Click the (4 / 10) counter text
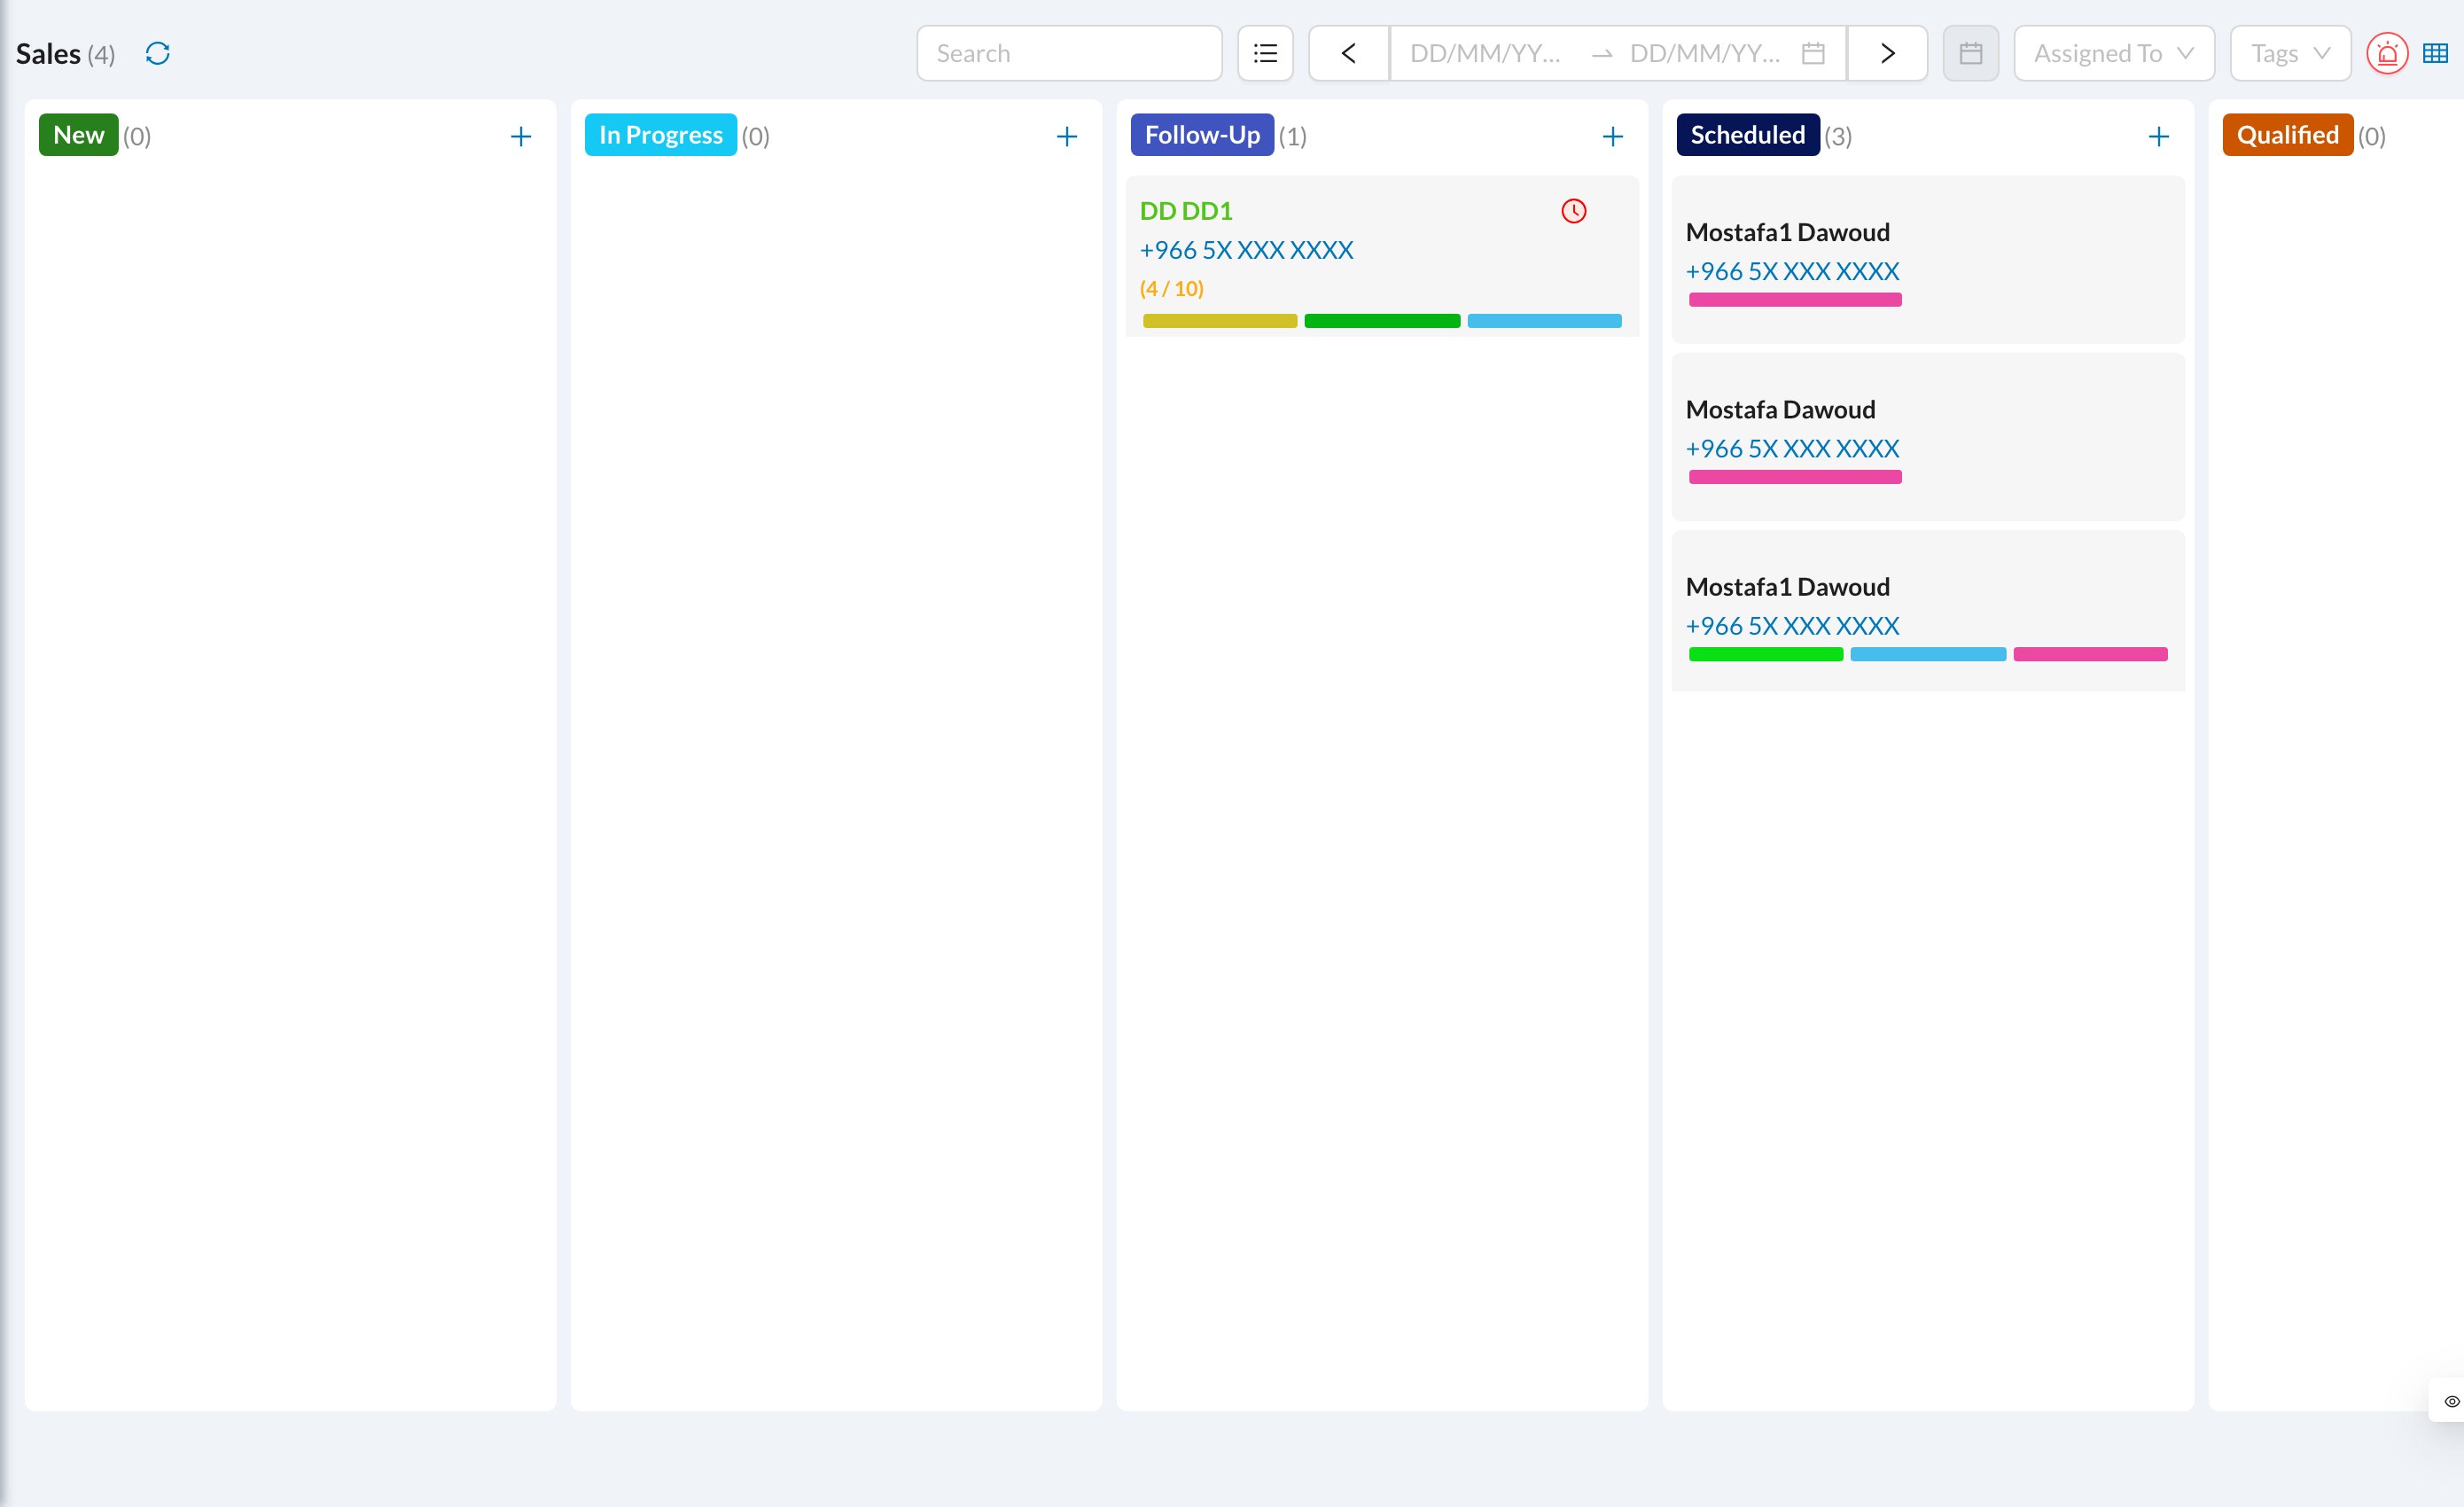Viewport: 2464px width, 1507px height. 1171,289
